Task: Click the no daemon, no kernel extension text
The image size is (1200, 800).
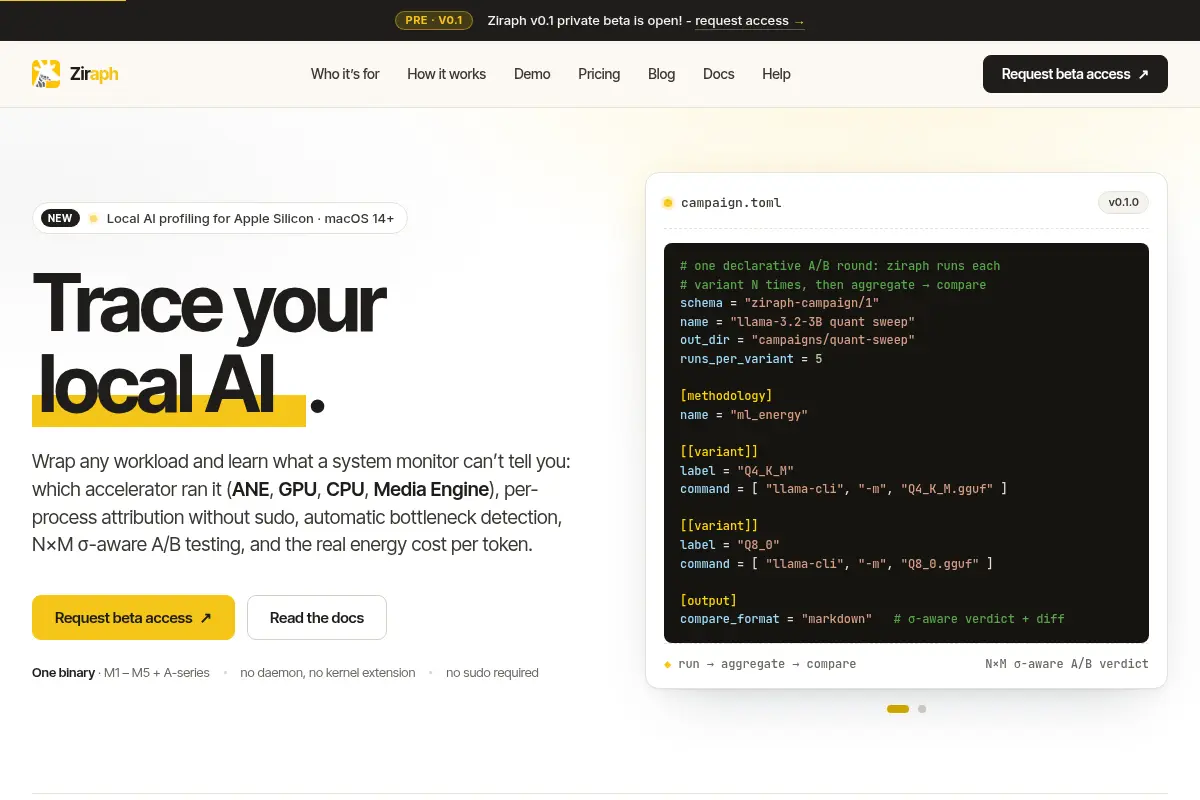Action: click(327, 673)
